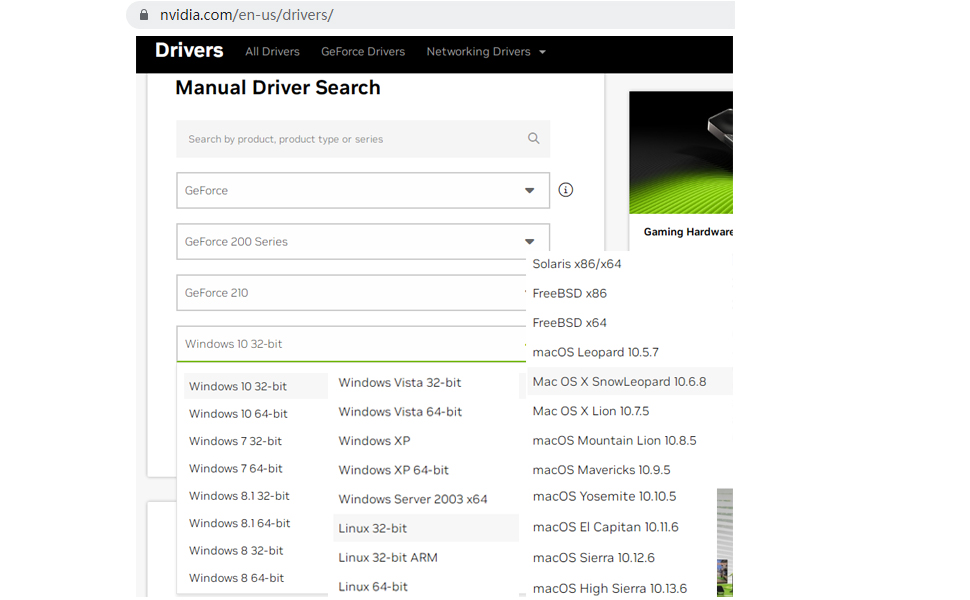Viewport: 970px width, 600px height.
Task: Click the nvidia.com URL in address bar
Action: pyautogui.click(x=246, y=15)
